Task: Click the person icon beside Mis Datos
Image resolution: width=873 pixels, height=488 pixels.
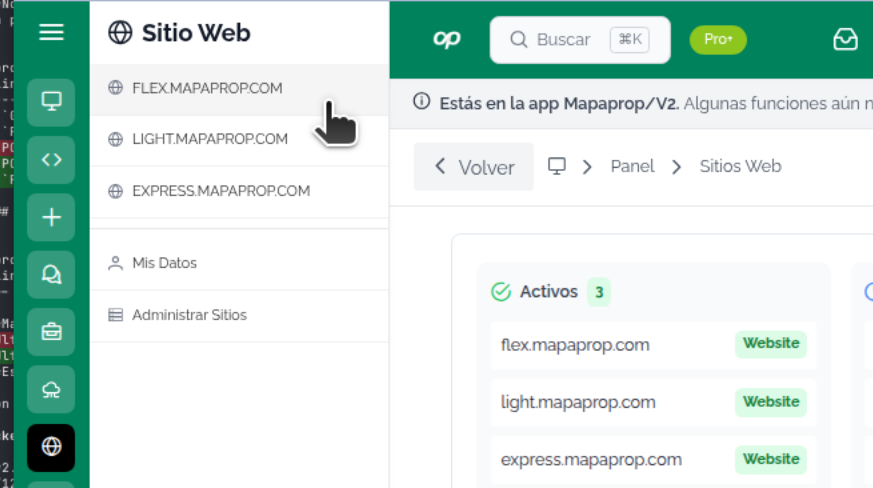Action: (115, 263)
